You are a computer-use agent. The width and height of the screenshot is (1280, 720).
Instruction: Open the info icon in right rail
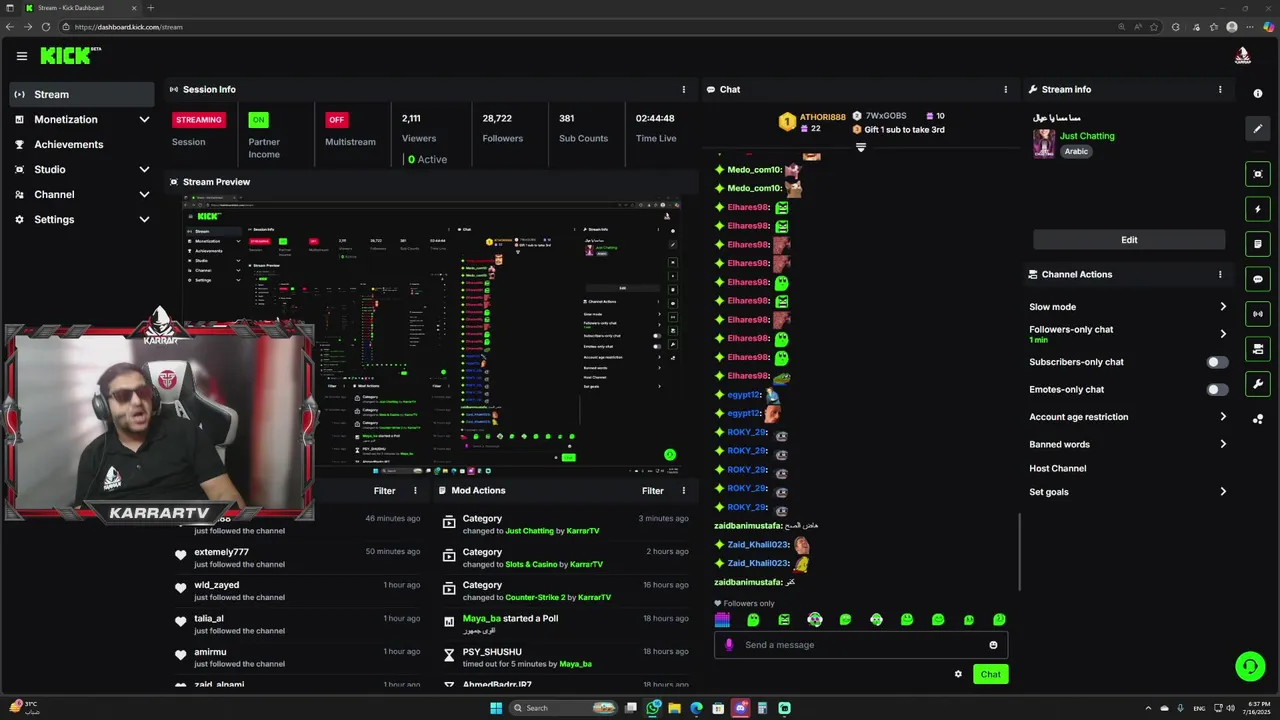1258,94
